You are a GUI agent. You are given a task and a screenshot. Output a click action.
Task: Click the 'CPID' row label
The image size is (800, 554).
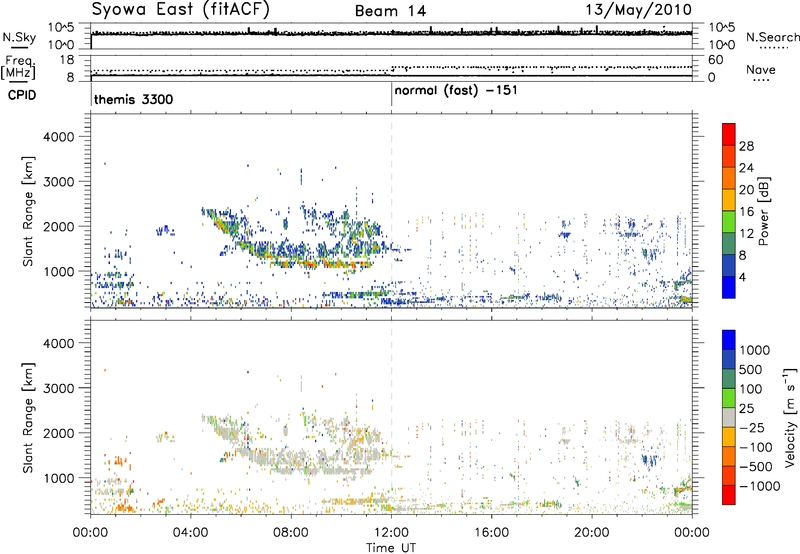tap(22, 95)
